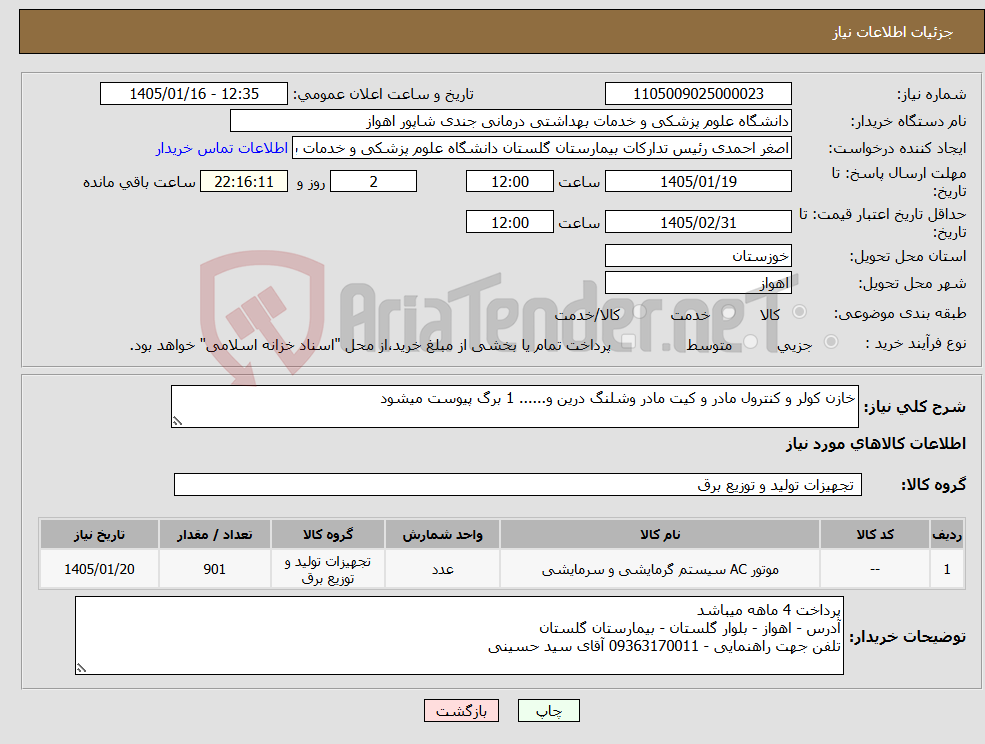Click the response deadline time 12:00 field
This screenshot has height=744, width=985.
(x=509, y=182)
